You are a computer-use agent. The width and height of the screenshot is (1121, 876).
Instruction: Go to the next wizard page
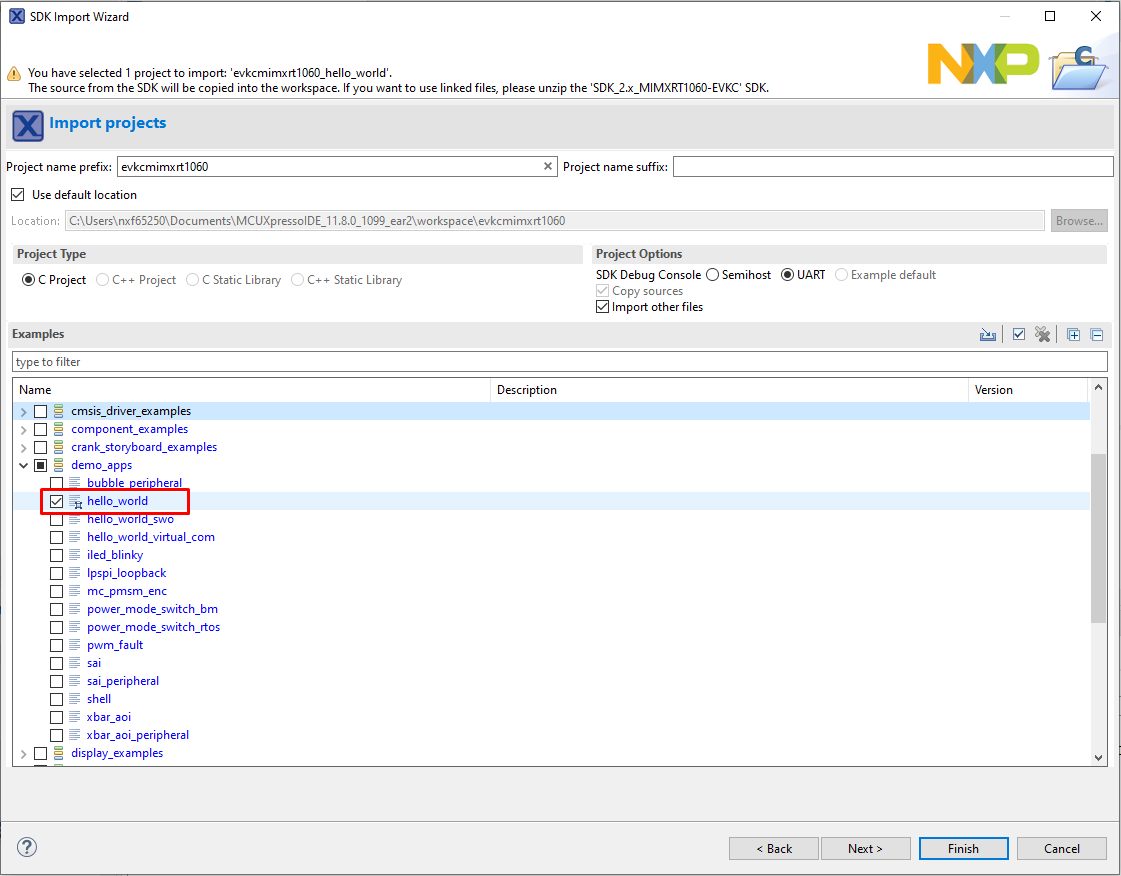coord(865,848)
